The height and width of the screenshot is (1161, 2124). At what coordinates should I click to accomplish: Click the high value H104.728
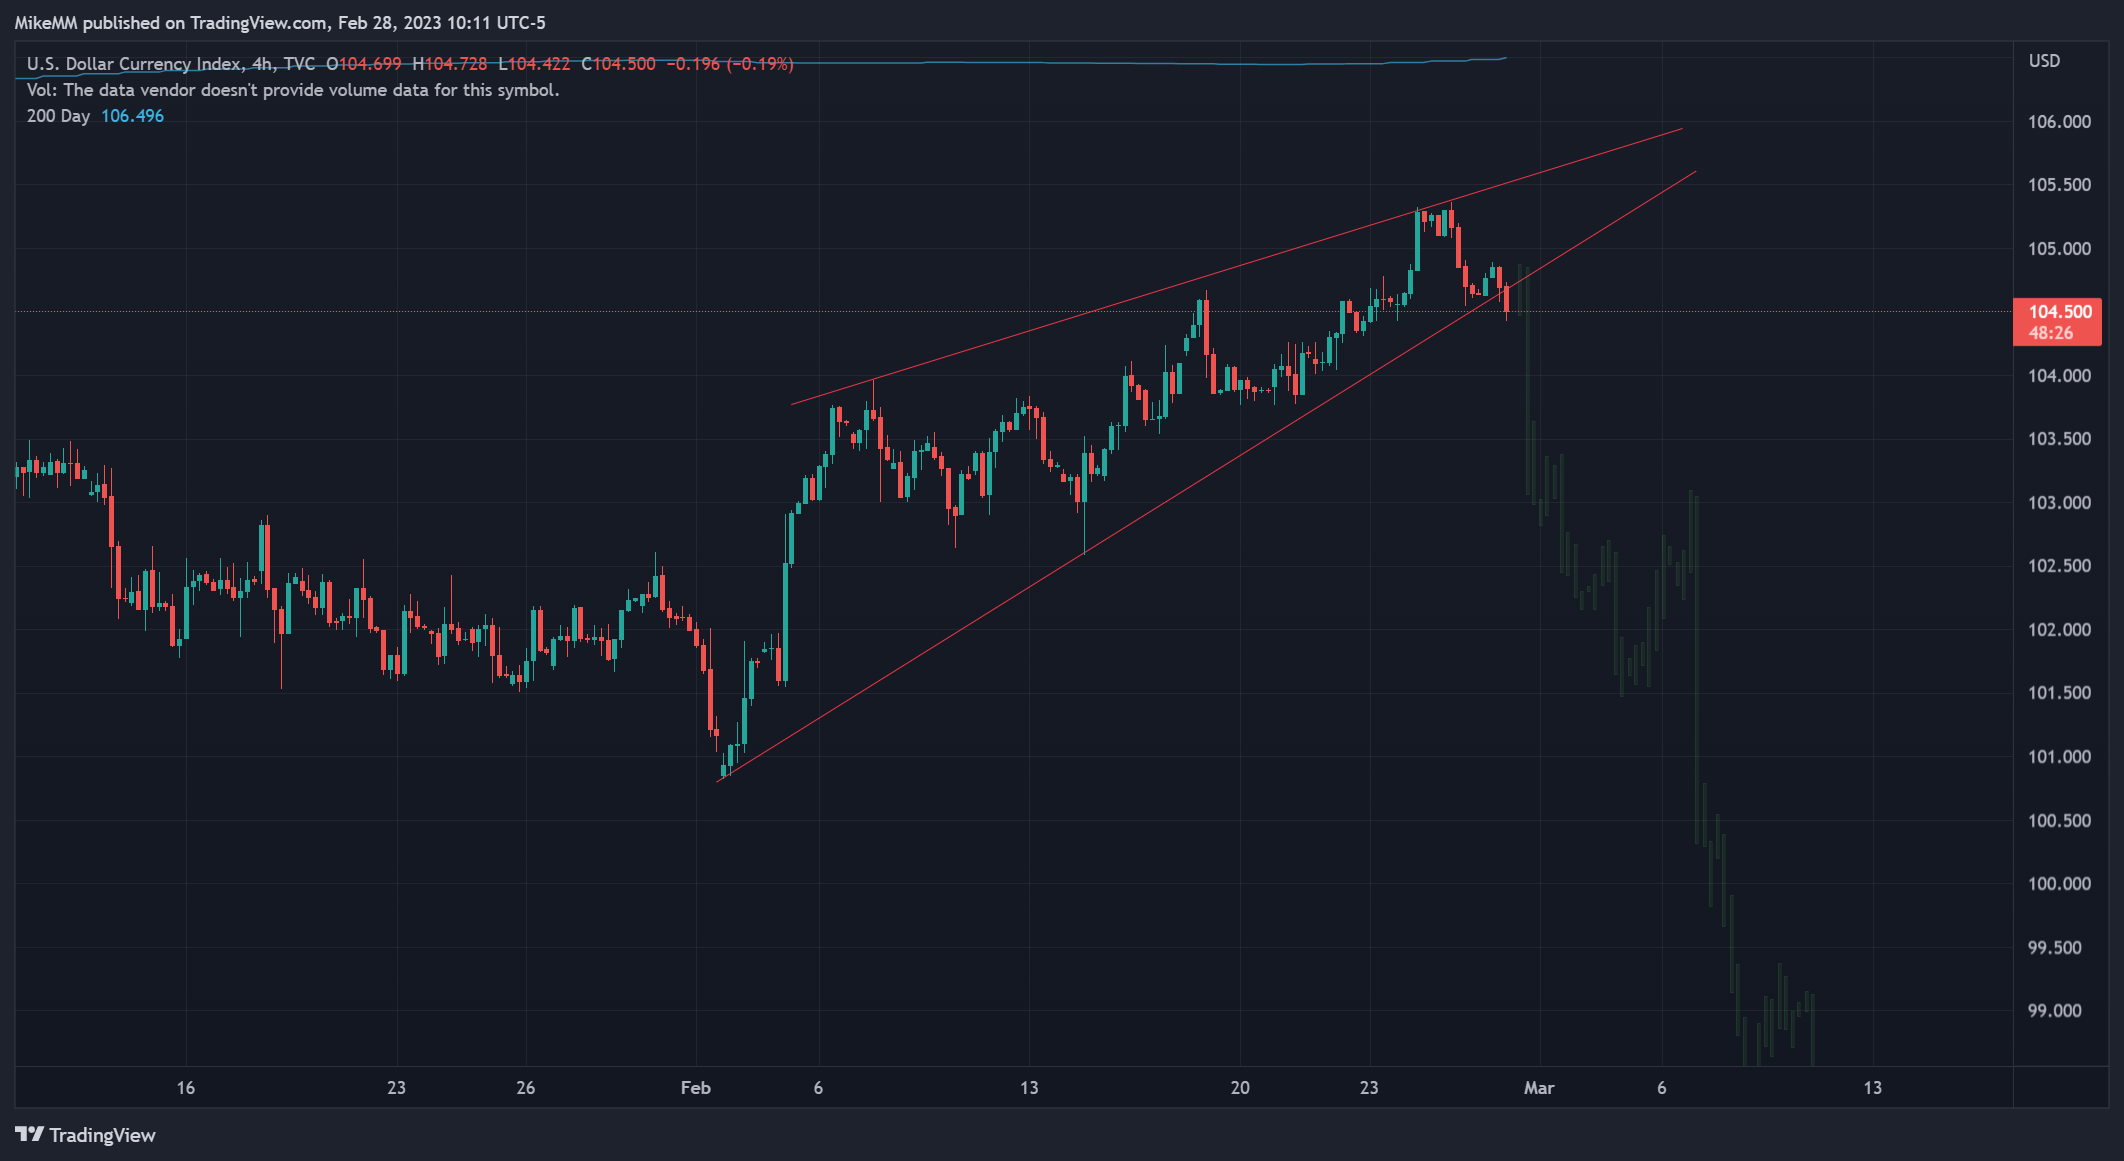point(450,64)
